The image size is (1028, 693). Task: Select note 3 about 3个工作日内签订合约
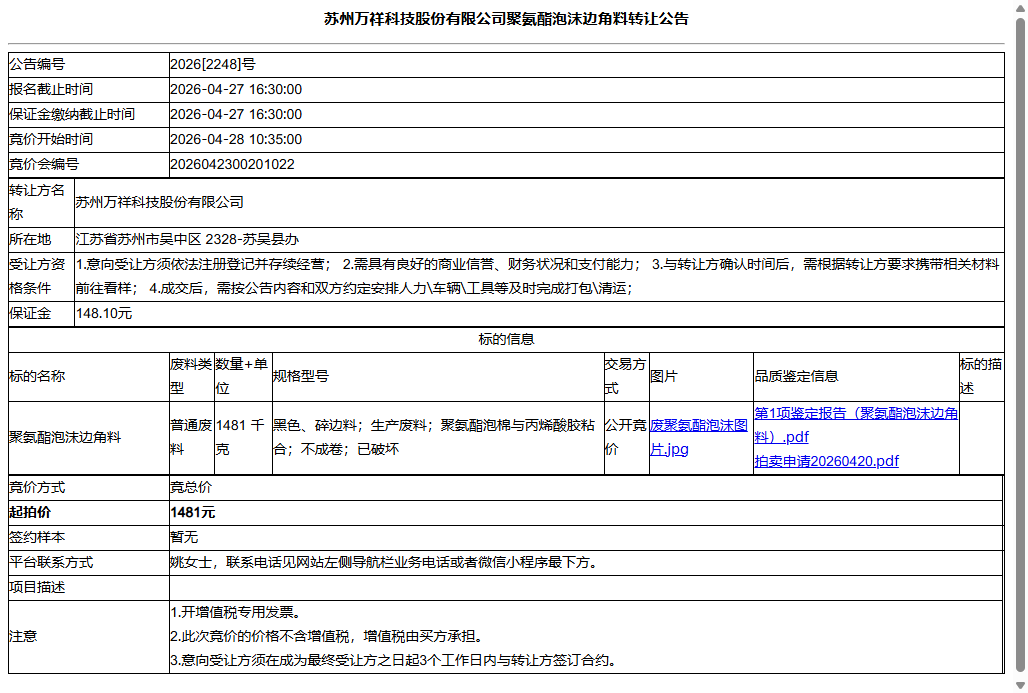click(x=395, y=660)
